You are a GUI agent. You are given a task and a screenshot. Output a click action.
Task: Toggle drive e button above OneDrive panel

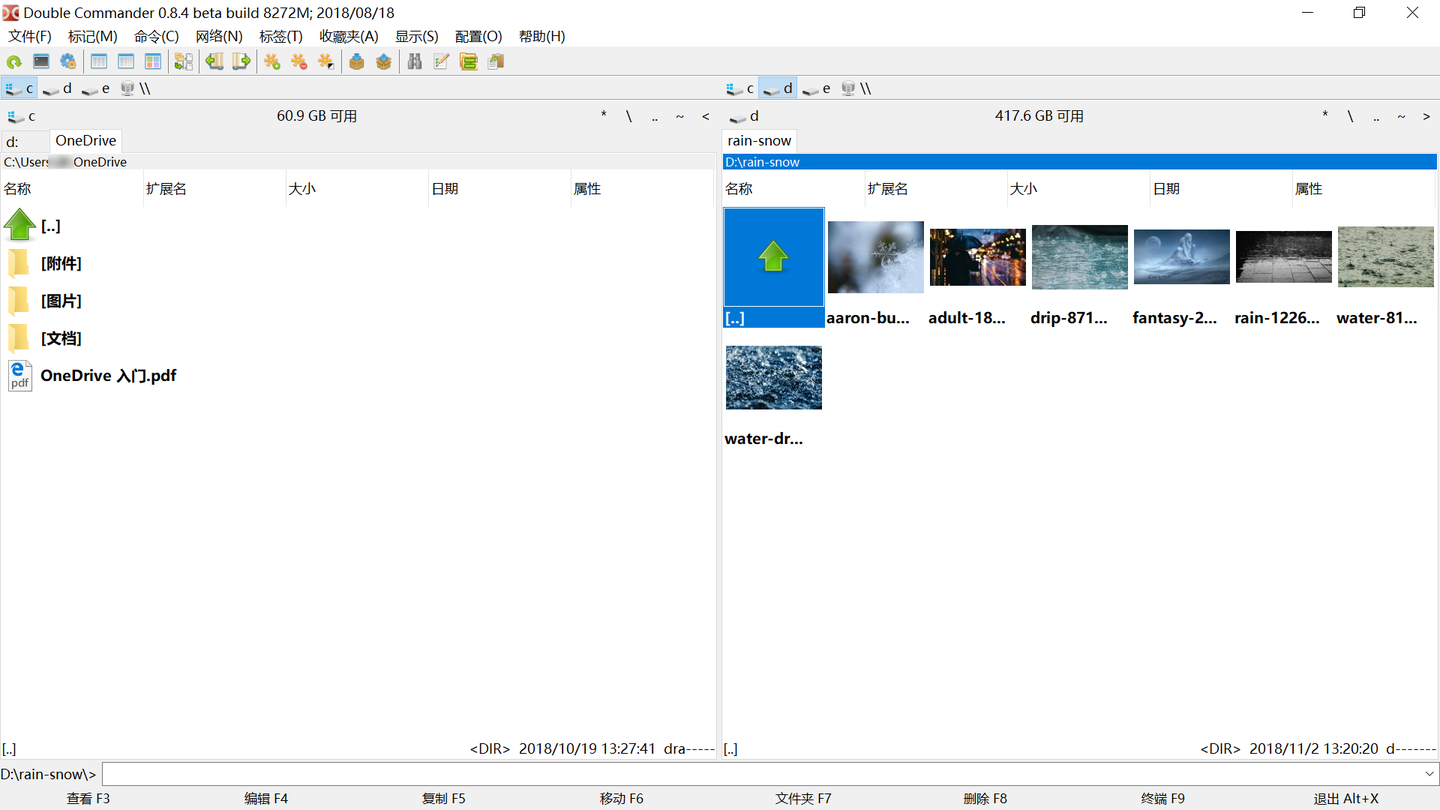[x=96, y=88]
